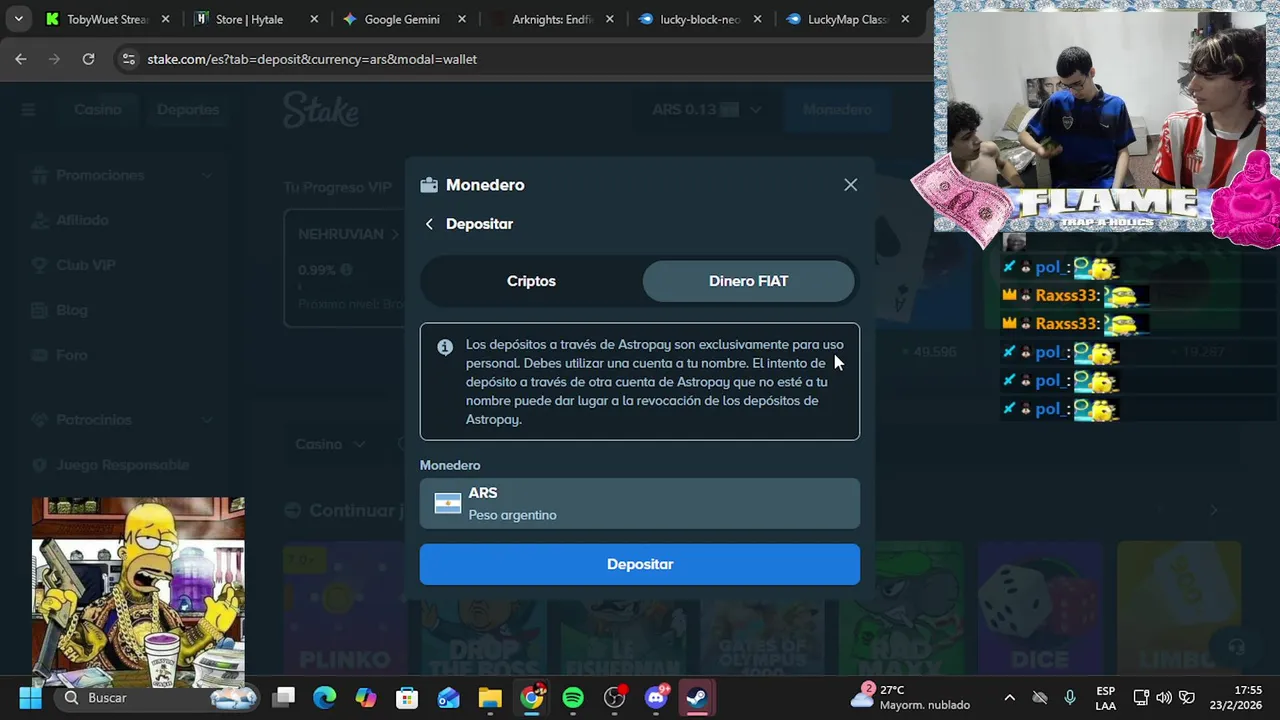Viewport: 1280px width, 720px height.
Task: Open the ARS Peso argentino currency selector
Action: pos(640,503)
